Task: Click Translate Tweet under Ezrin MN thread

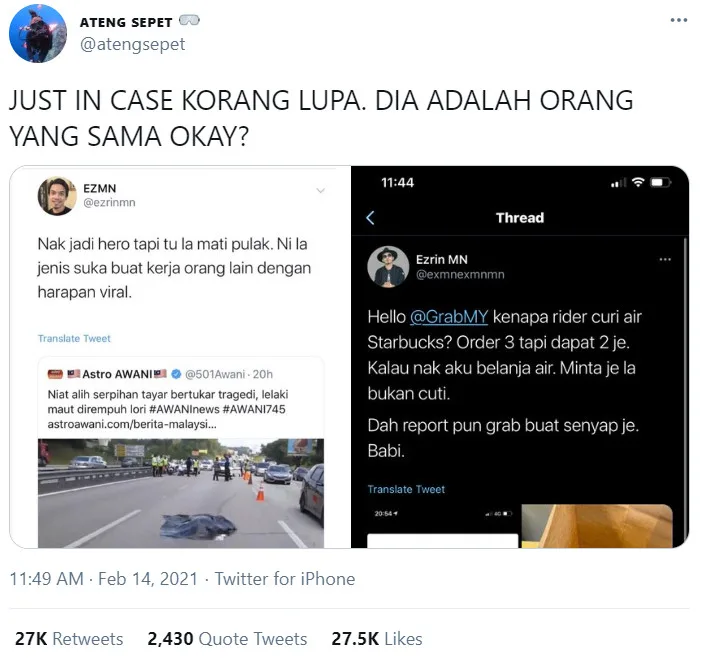Action: click(406, 489)
